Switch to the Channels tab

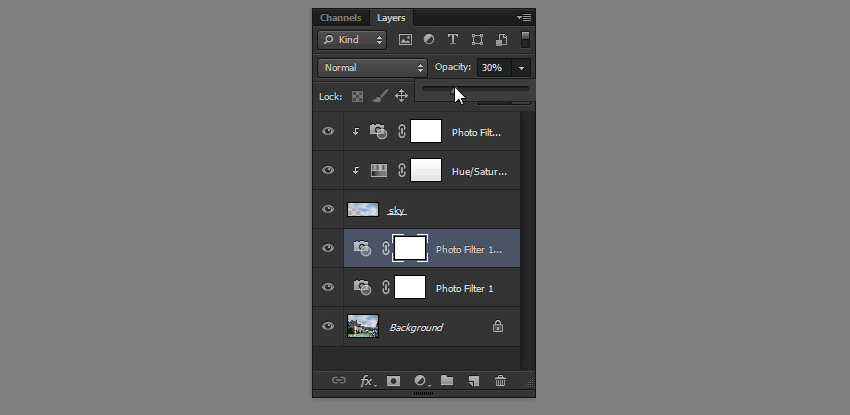click(340, 17)
